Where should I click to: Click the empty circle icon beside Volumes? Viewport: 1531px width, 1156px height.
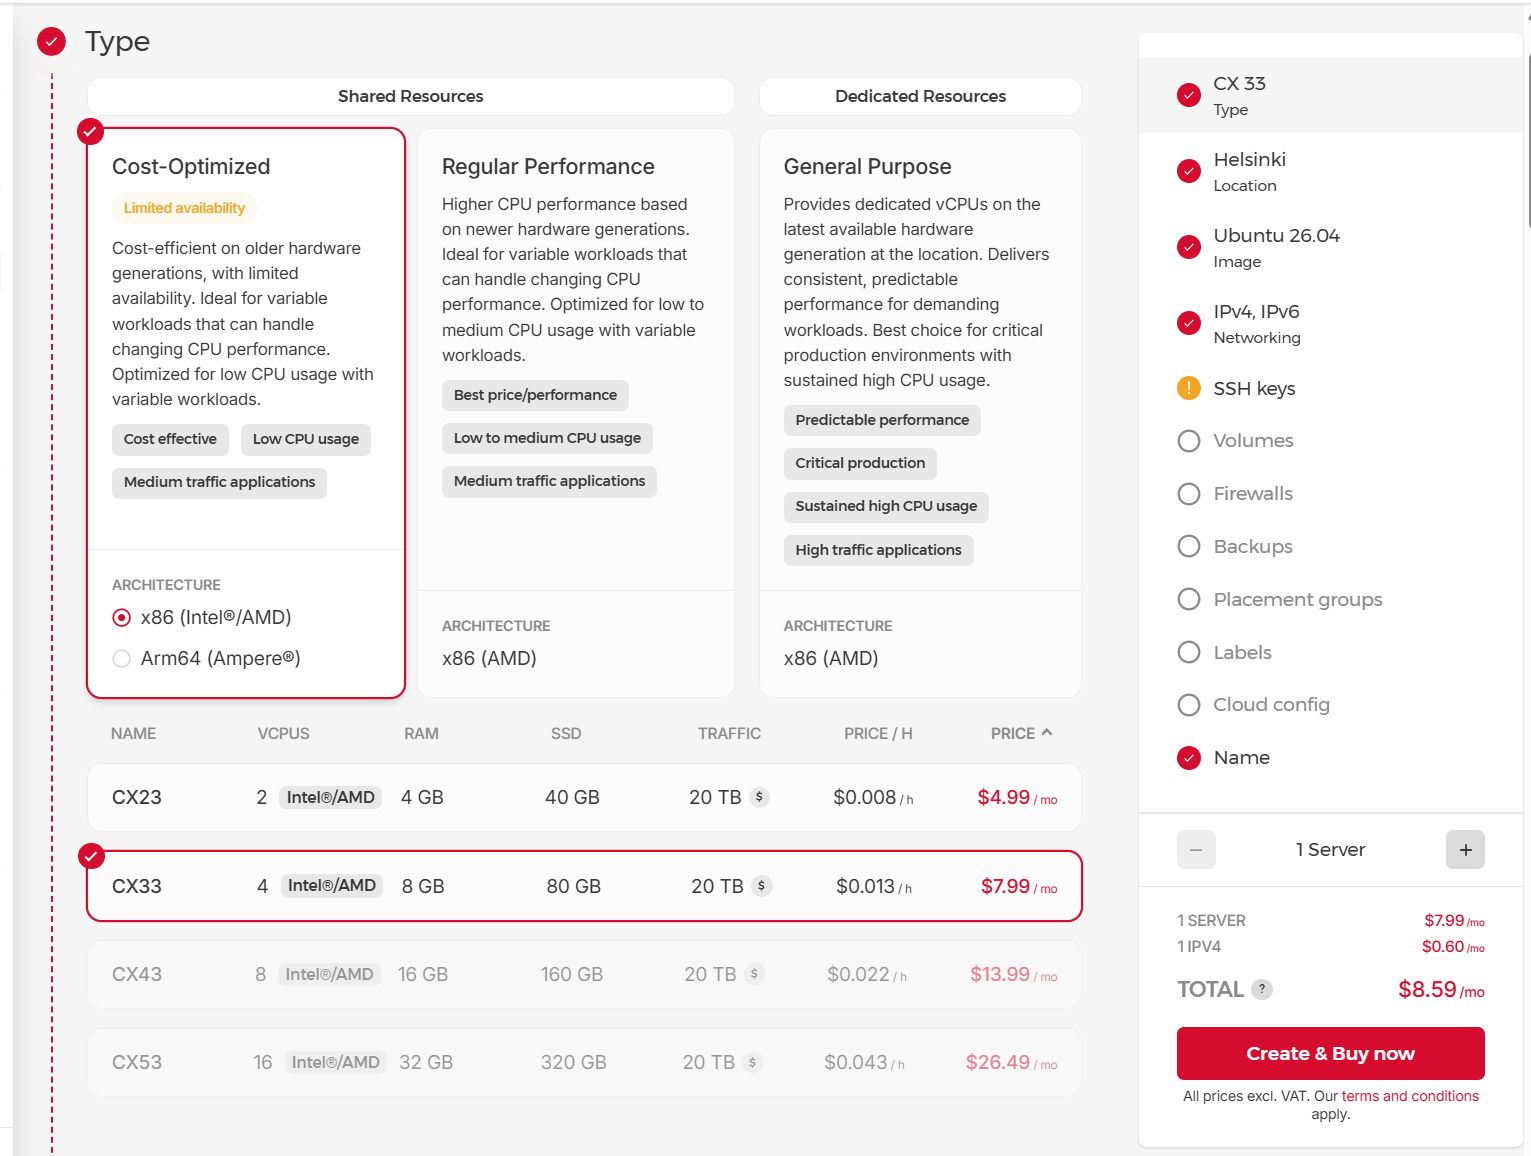(1189, 441)
